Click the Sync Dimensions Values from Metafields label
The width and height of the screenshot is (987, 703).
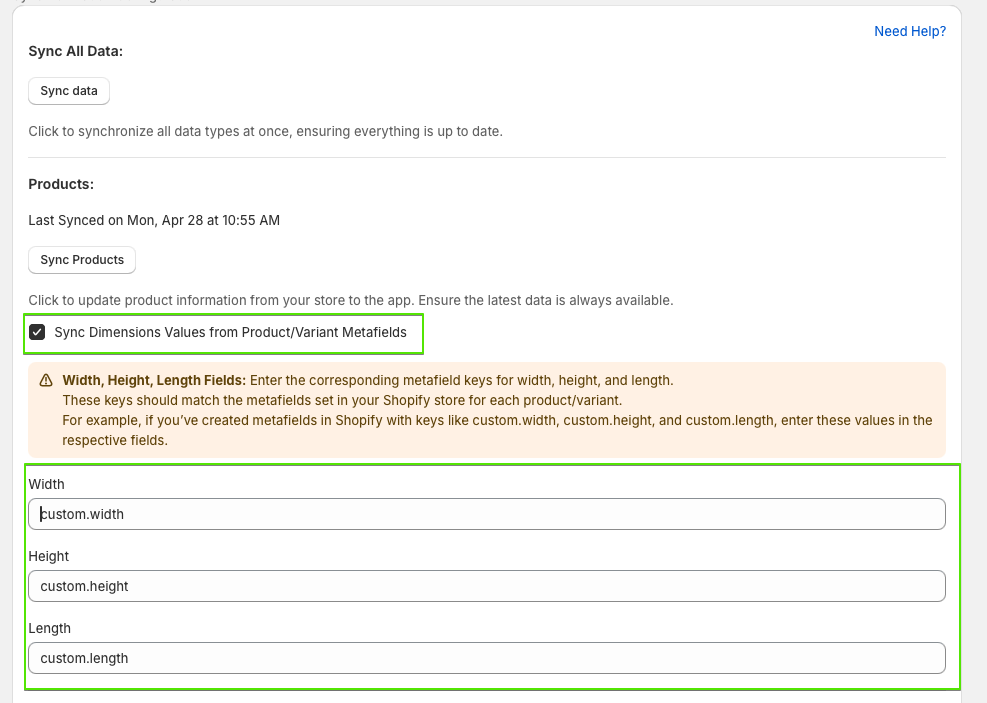pos(230,332)
